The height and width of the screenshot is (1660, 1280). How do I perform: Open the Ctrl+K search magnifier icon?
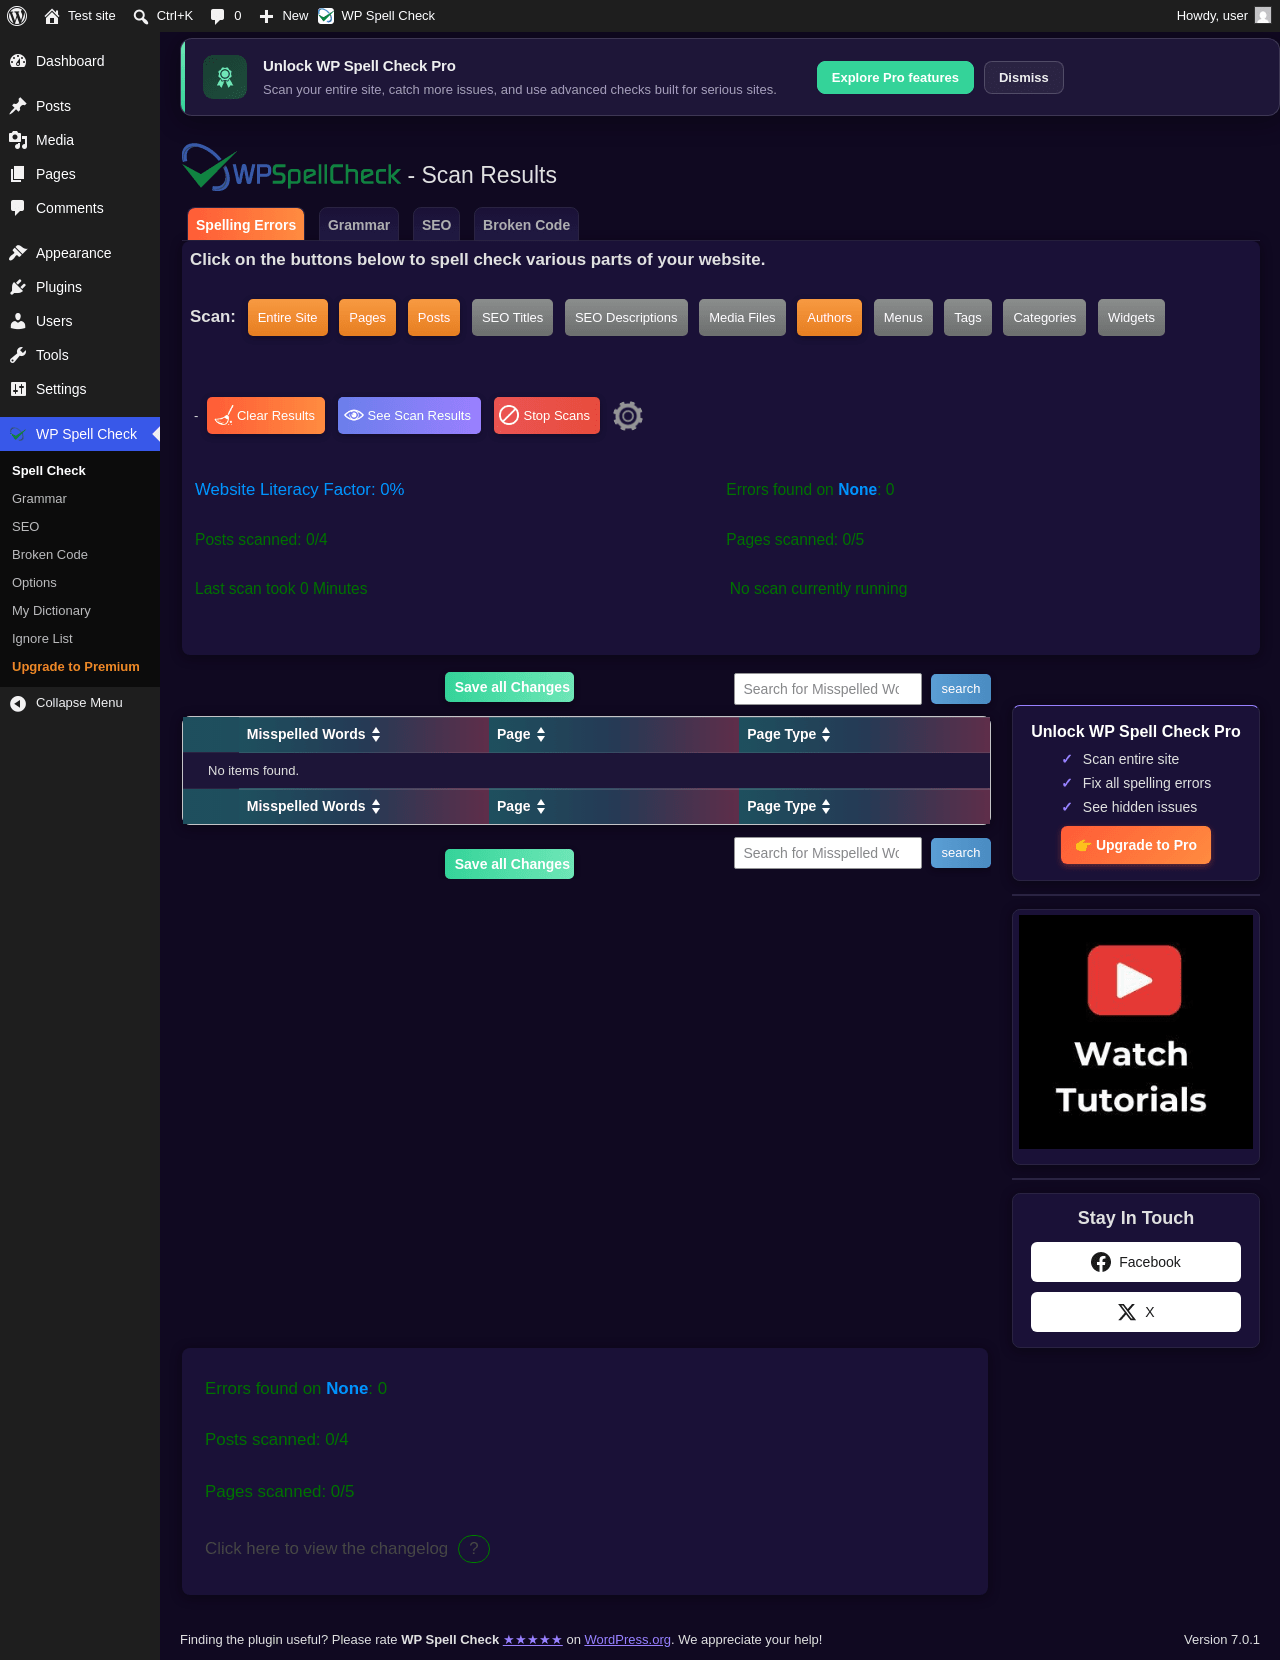click(x=141, y=16)
